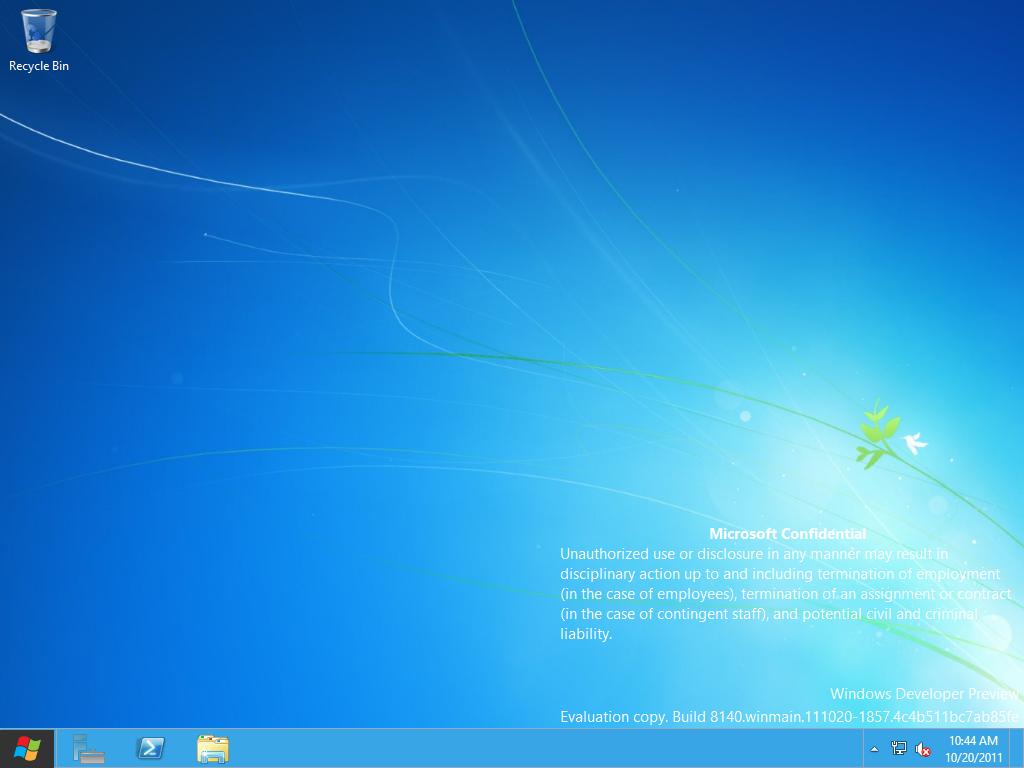Select the Recycle Bin desktop icon

pyautogui.click(x=39, y=40)
